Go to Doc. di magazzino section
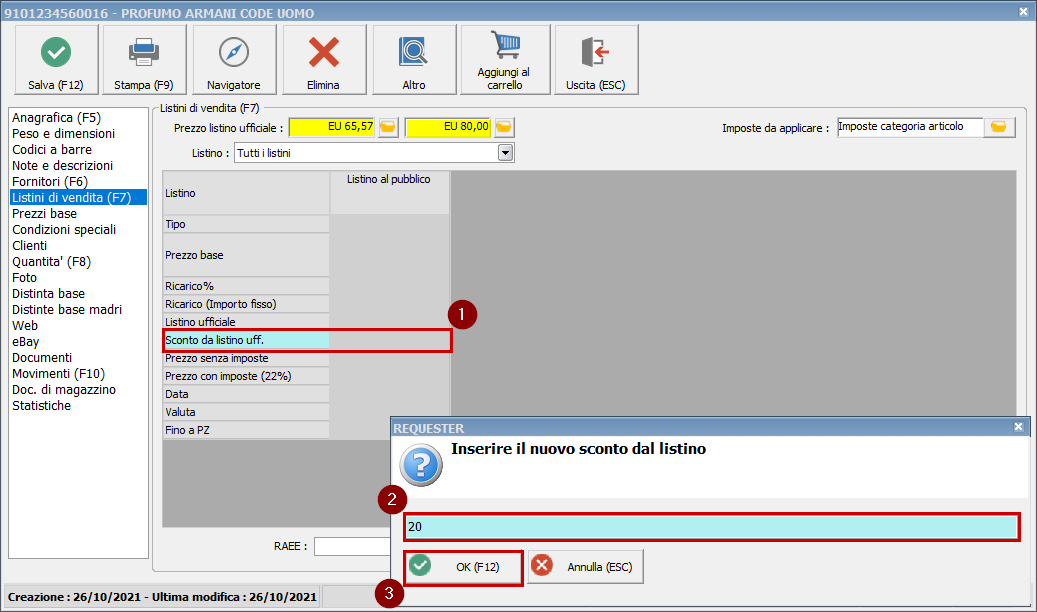The image size is (1037, 612). 63,390
